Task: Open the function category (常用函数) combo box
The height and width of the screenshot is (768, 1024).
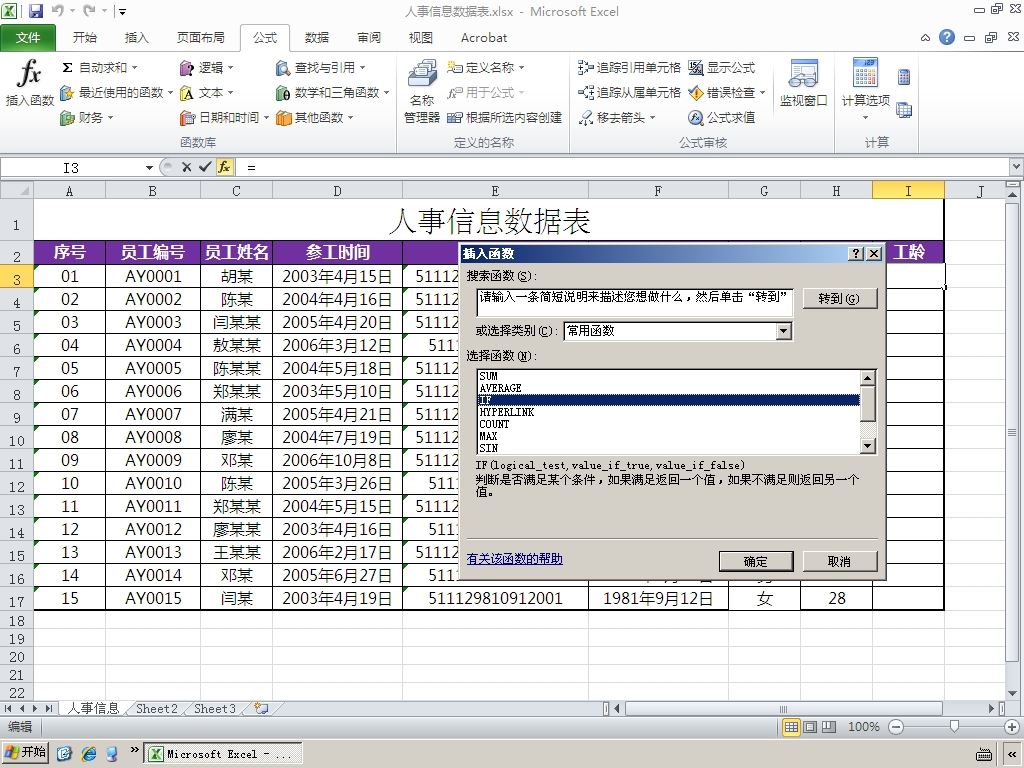Action: pos(677,331)
